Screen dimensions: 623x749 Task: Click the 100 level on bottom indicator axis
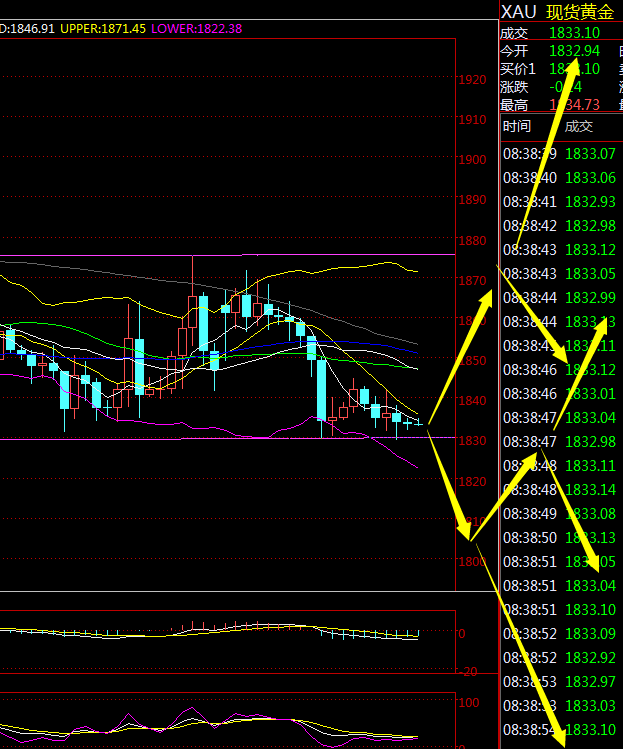point(468,703)
